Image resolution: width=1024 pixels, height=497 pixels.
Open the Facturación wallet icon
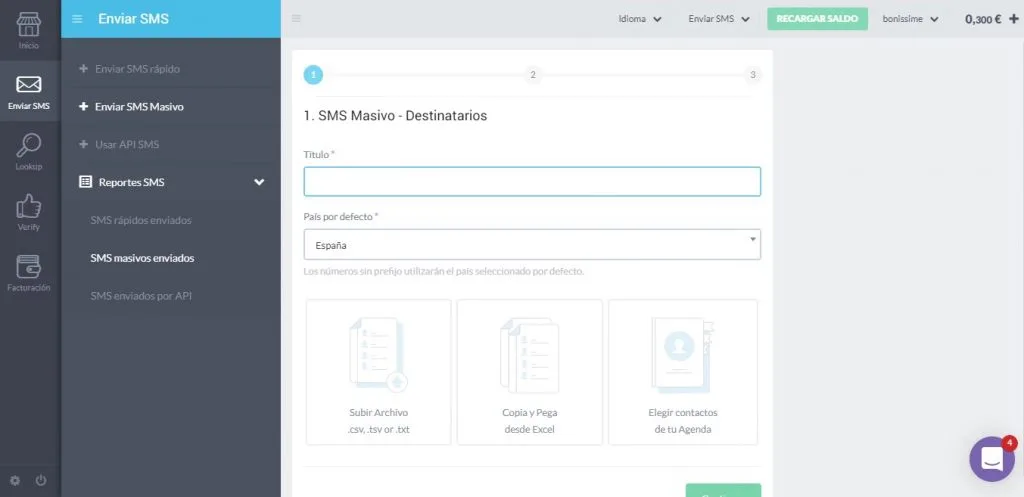pos(29,266)
